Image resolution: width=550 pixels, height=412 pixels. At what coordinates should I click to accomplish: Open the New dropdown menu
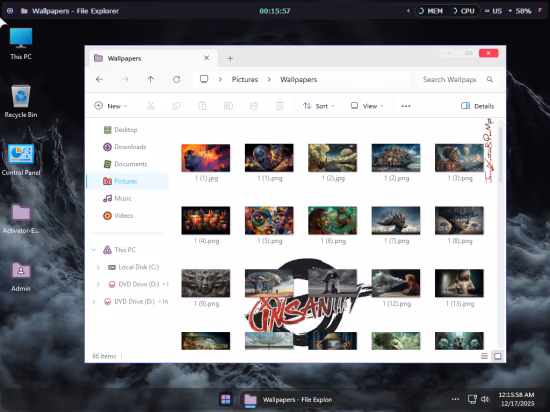(111, 106)
